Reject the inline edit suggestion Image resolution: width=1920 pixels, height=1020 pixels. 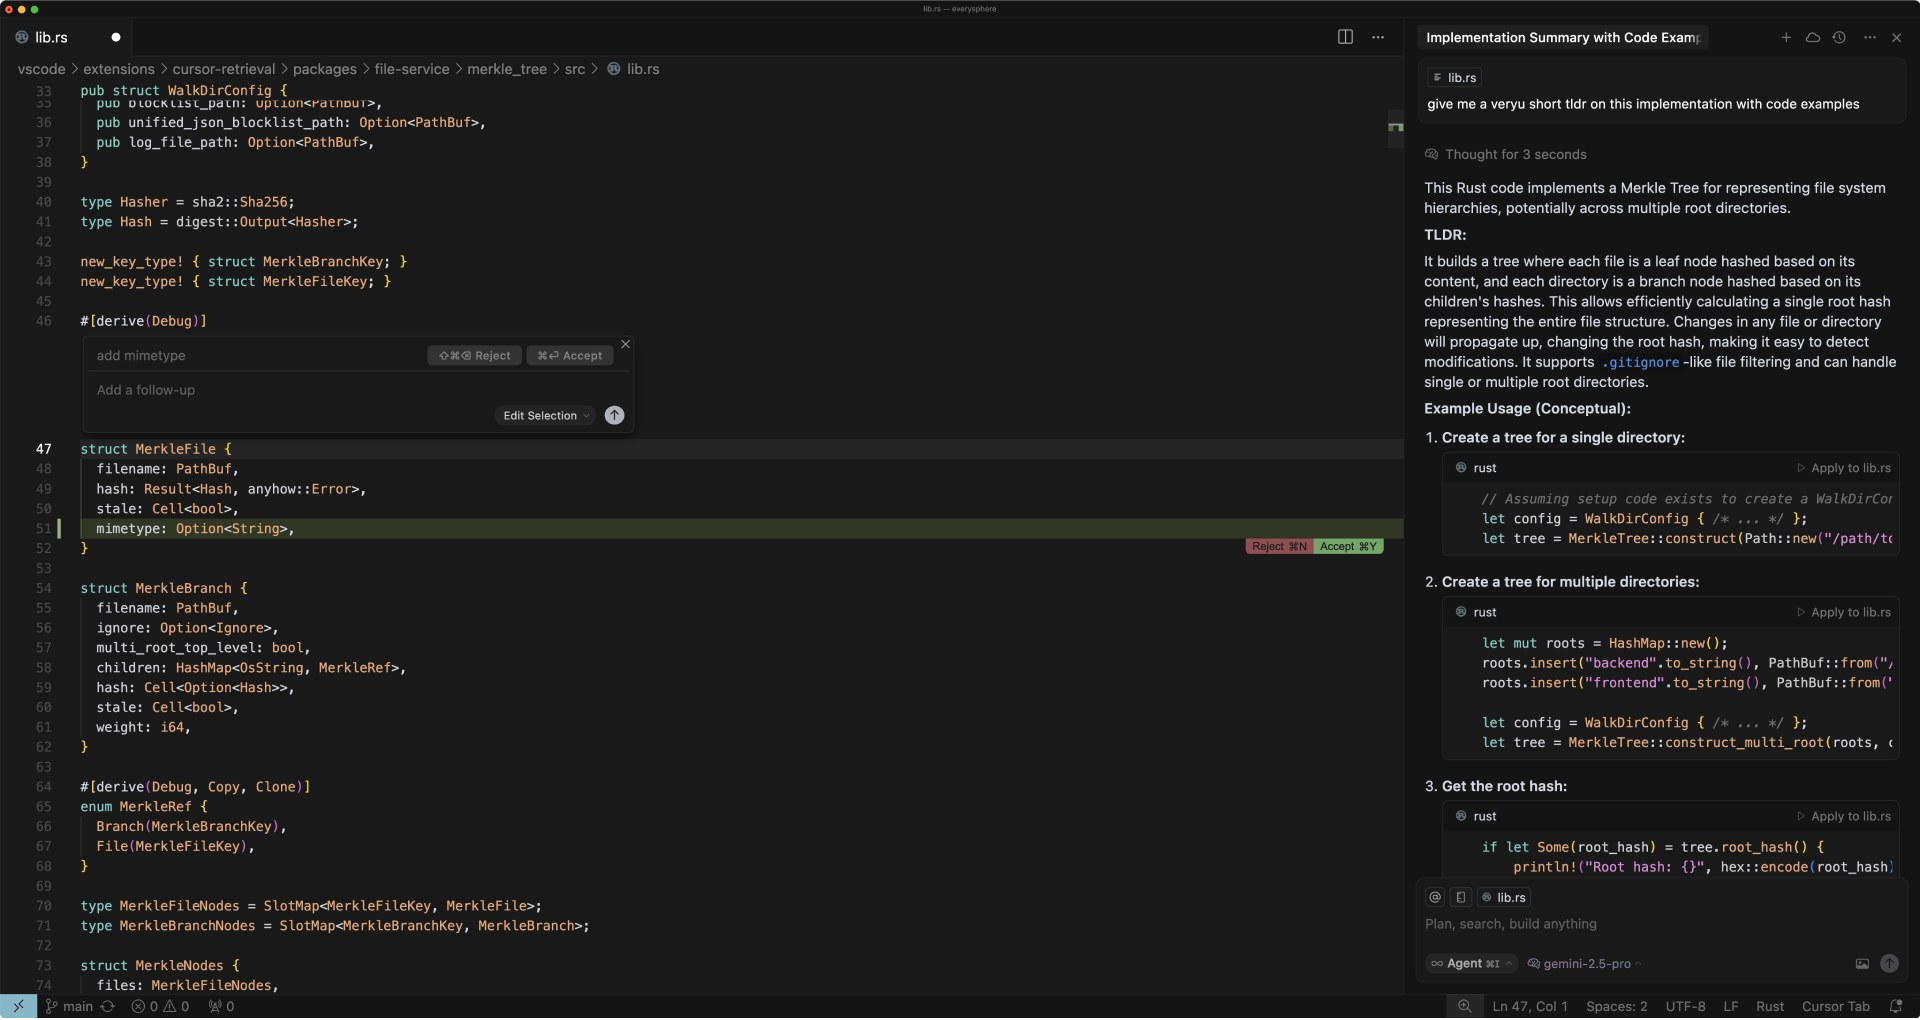[475, 356]
